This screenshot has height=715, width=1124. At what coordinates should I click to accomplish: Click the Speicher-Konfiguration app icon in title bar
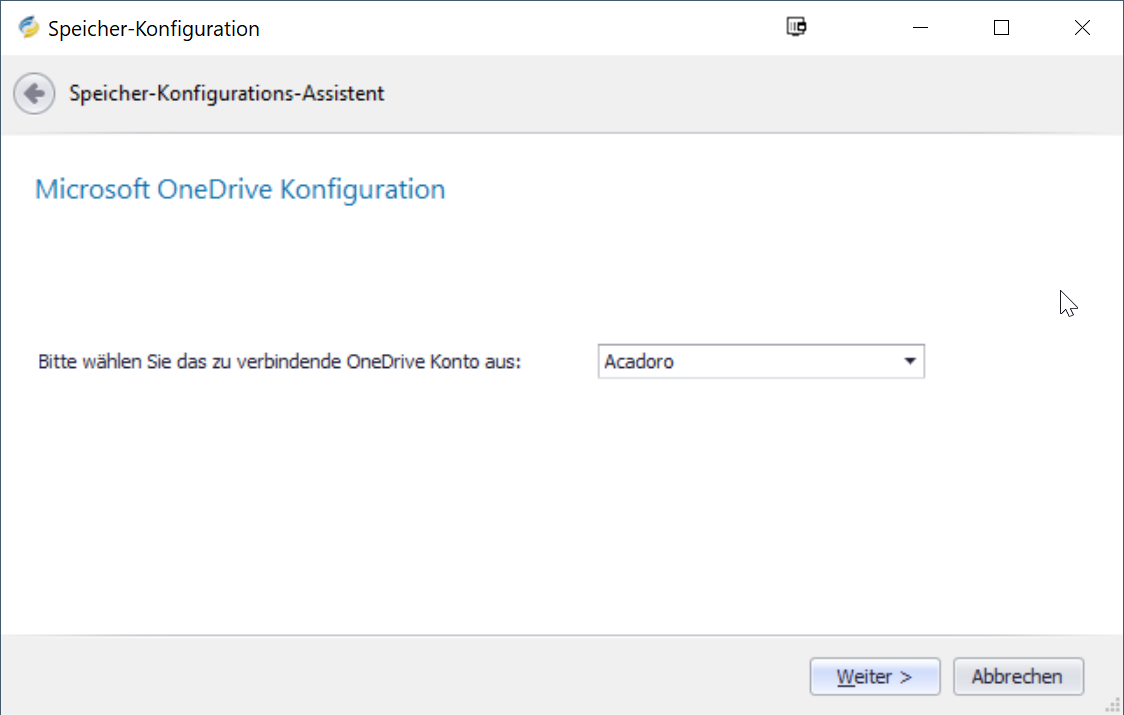28,28
